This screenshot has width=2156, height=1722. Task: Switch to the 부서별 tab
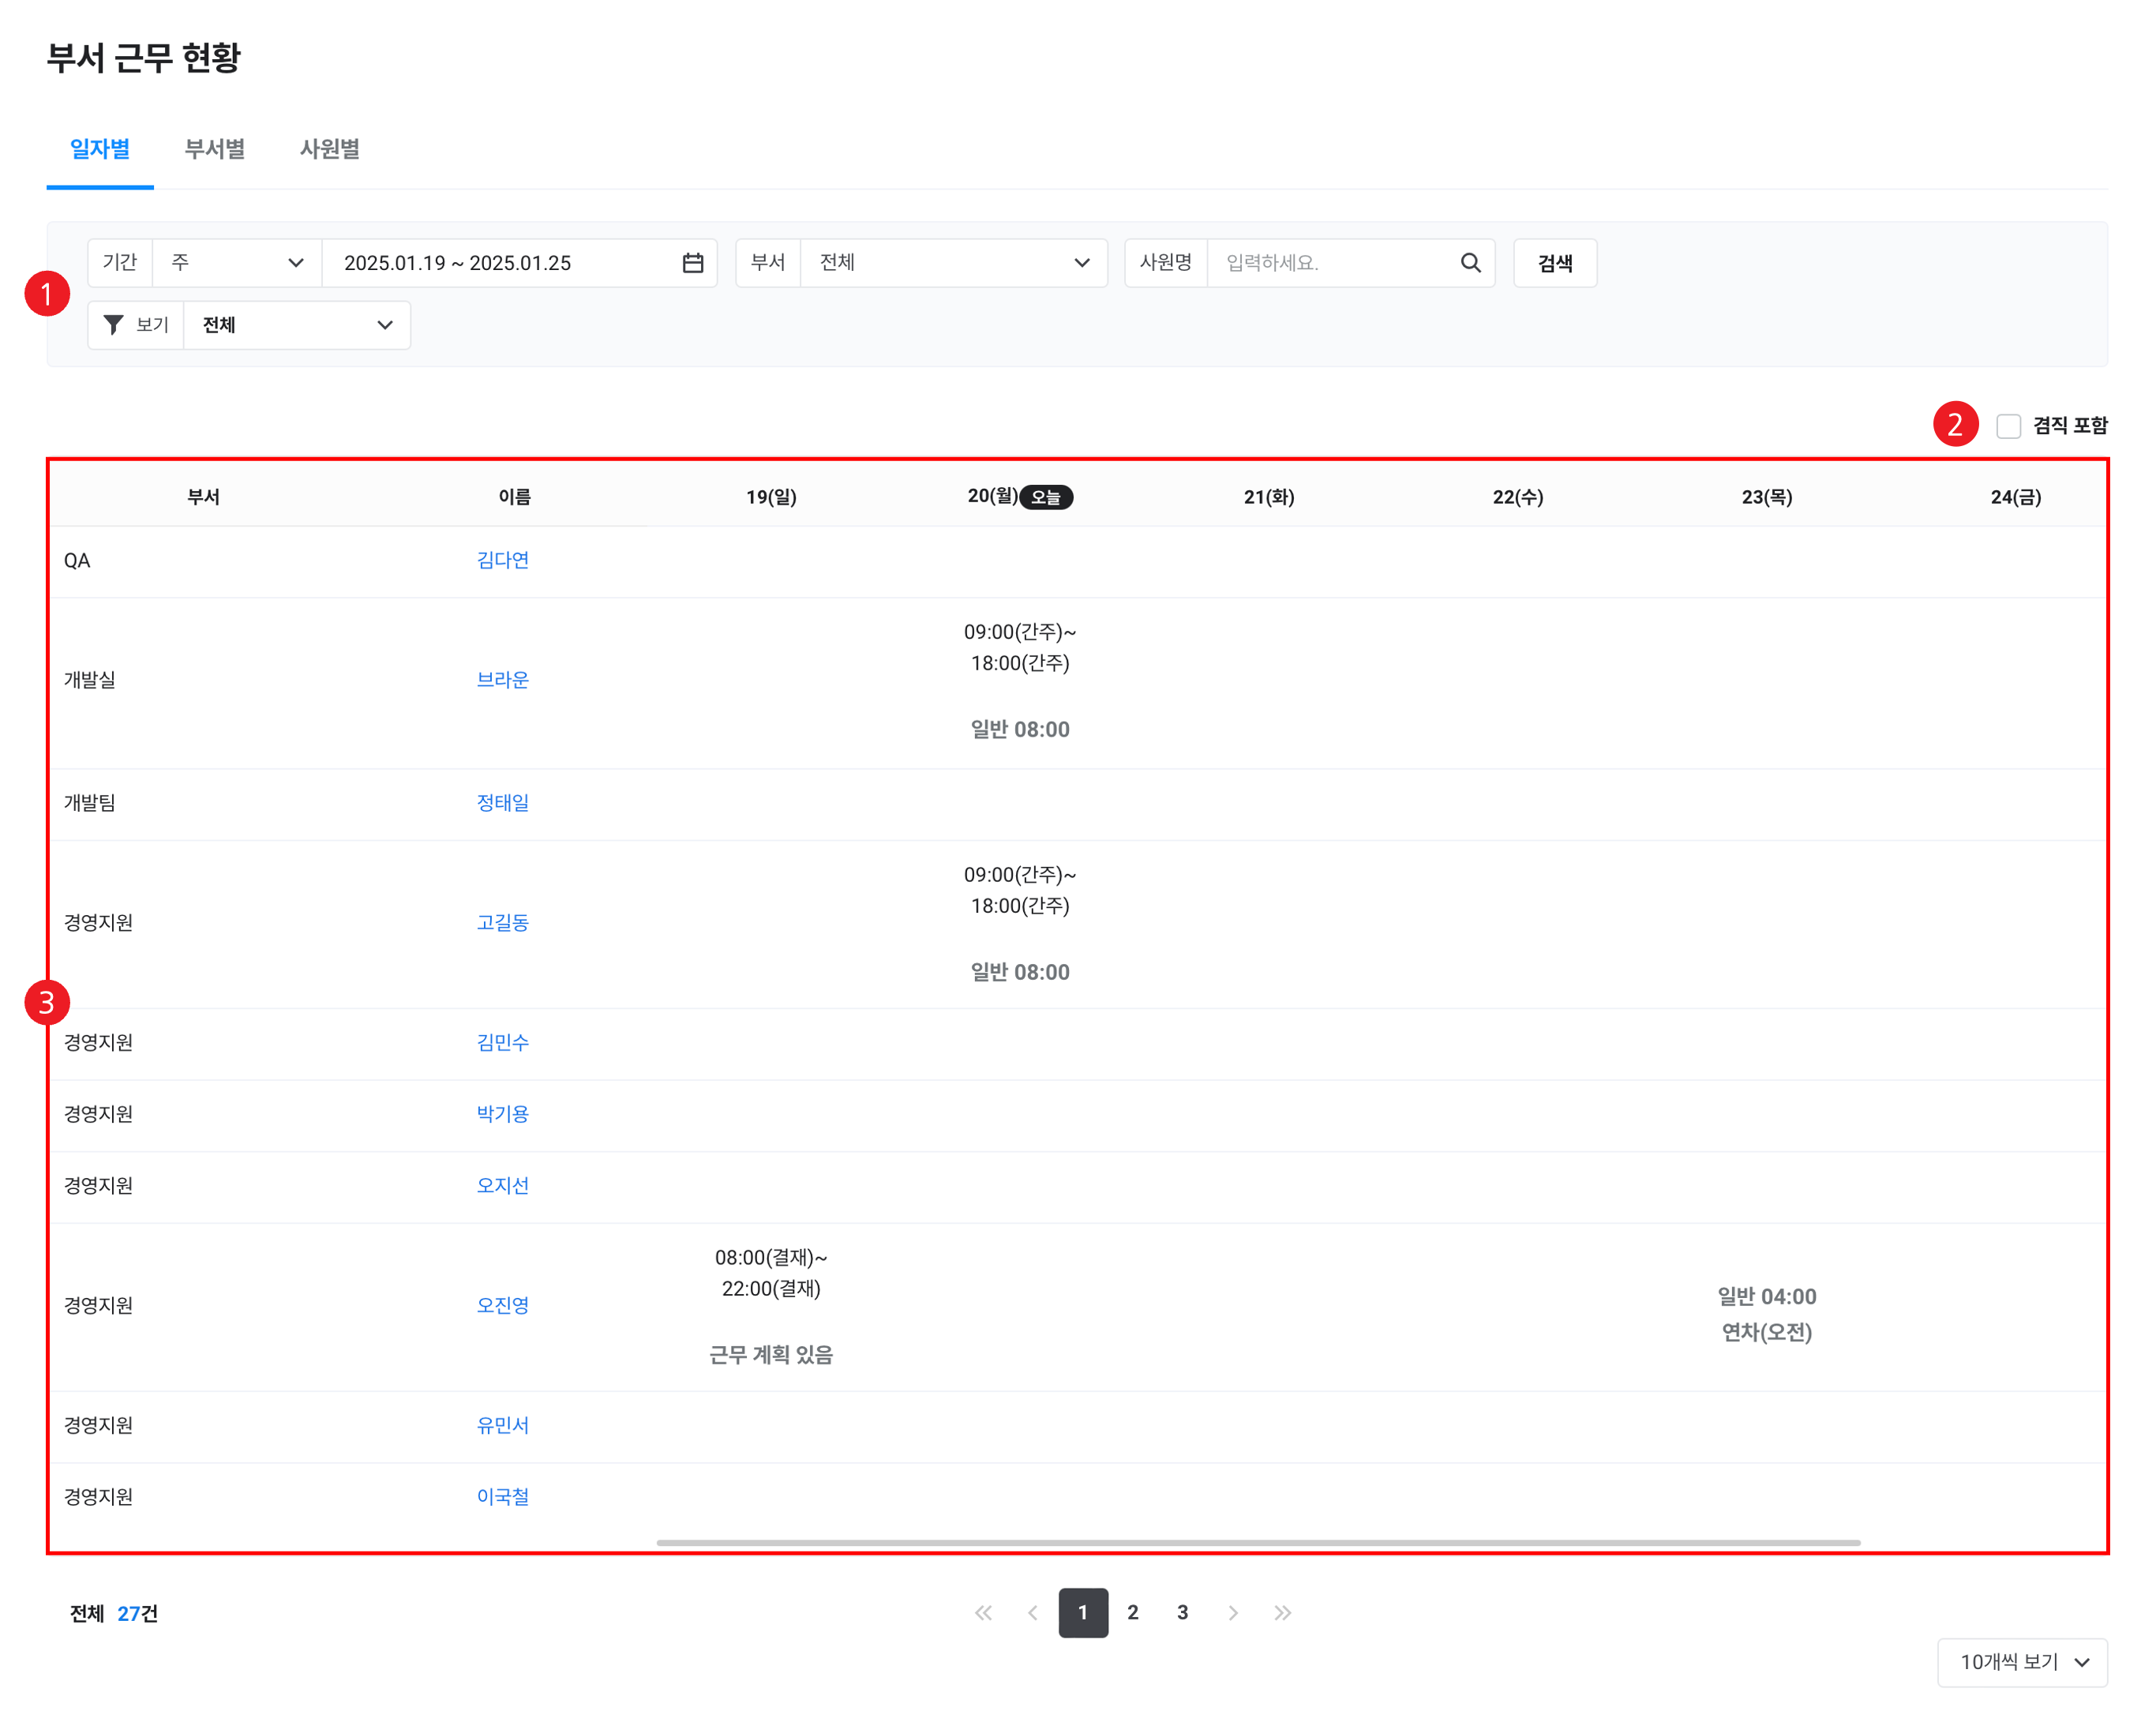point(215,149)
